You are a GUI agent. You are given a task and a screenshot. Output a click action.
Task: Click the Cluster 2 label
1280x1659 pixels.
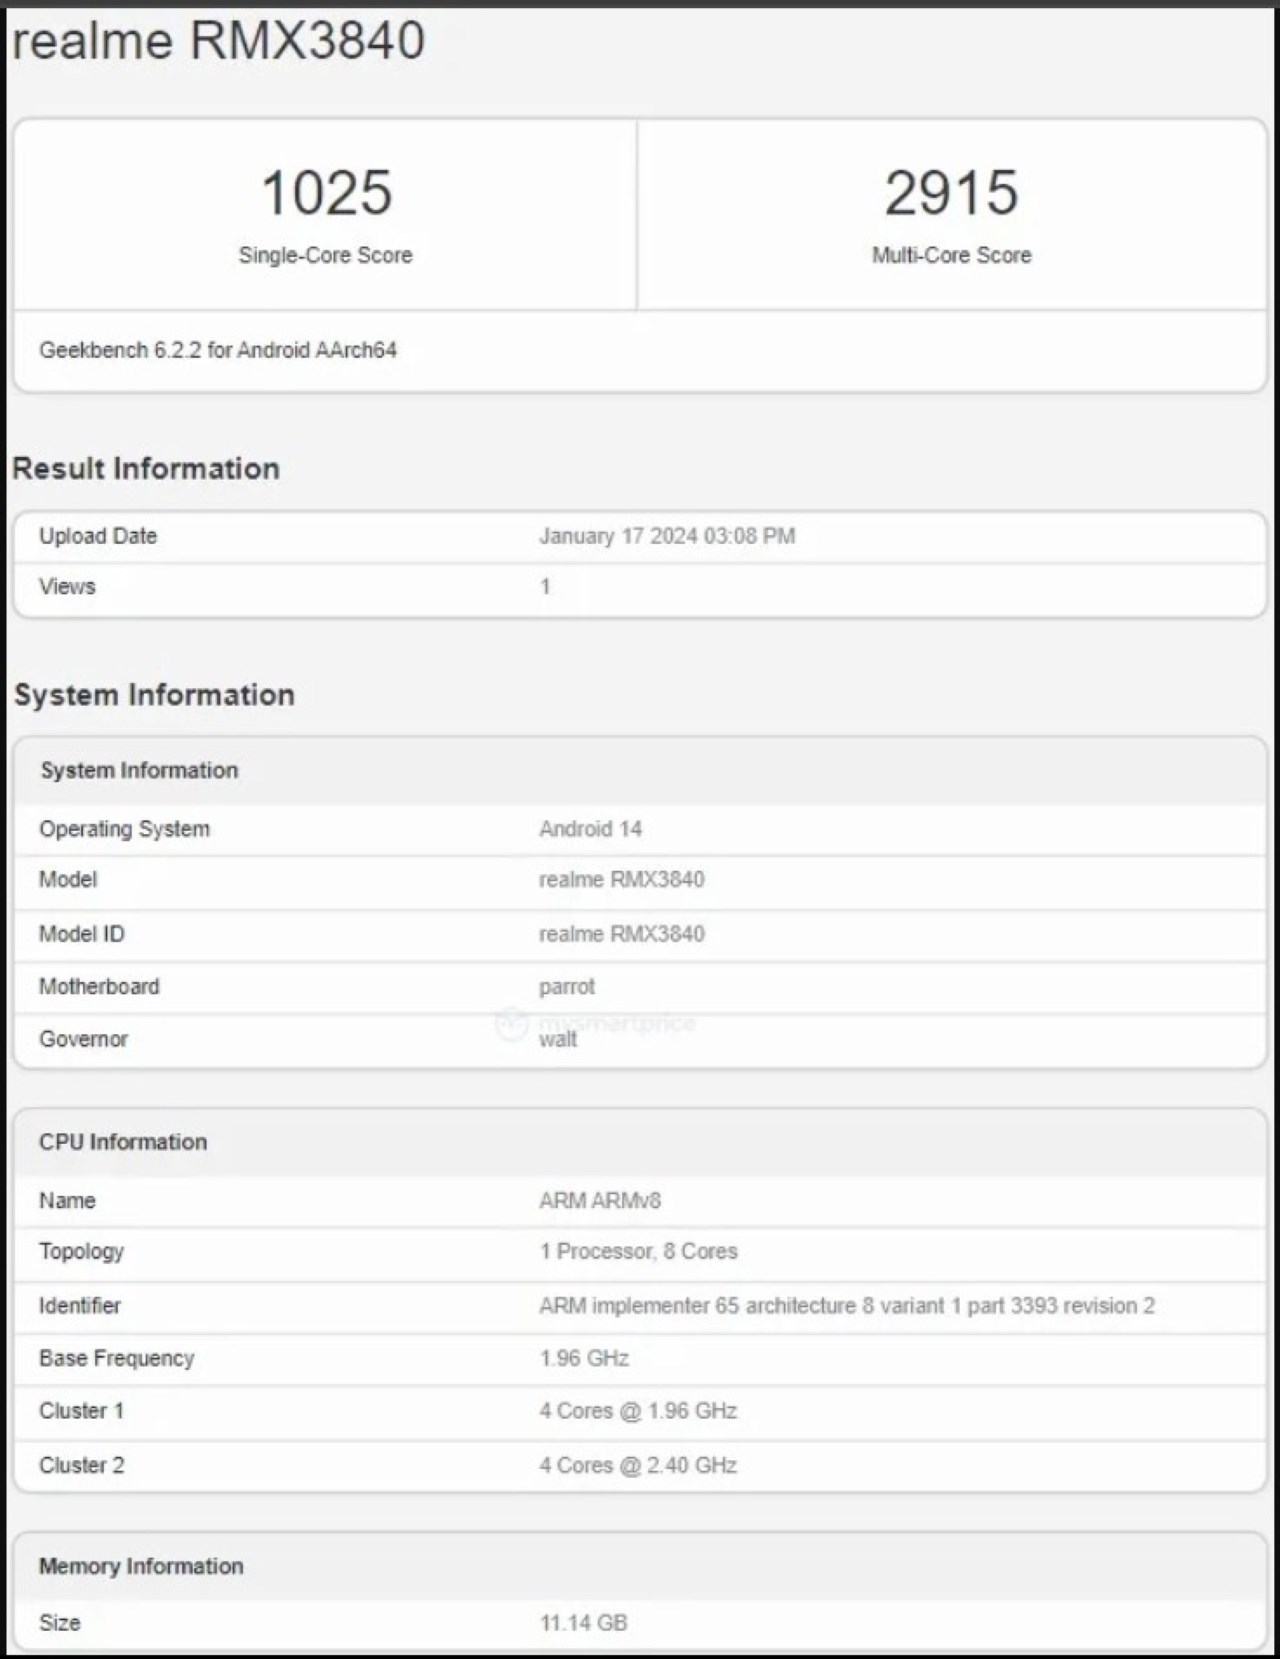(x=82, y=1465)
